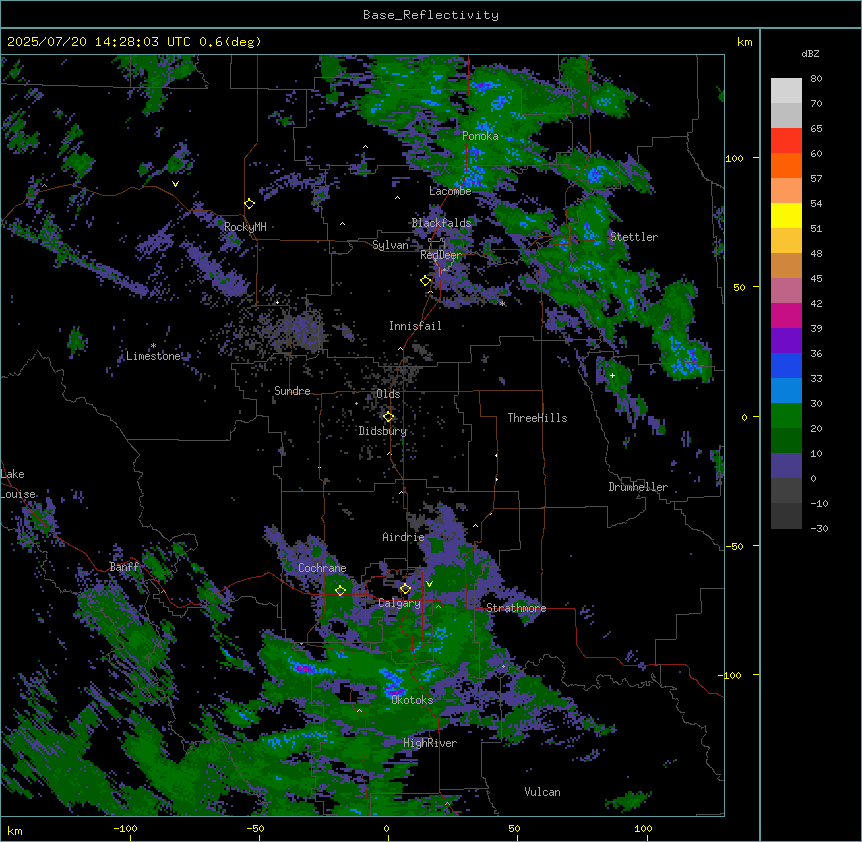The image size is (862, 842).
Task: Click the yellow diamond marker below Cochrane
Action: point(340,591)
